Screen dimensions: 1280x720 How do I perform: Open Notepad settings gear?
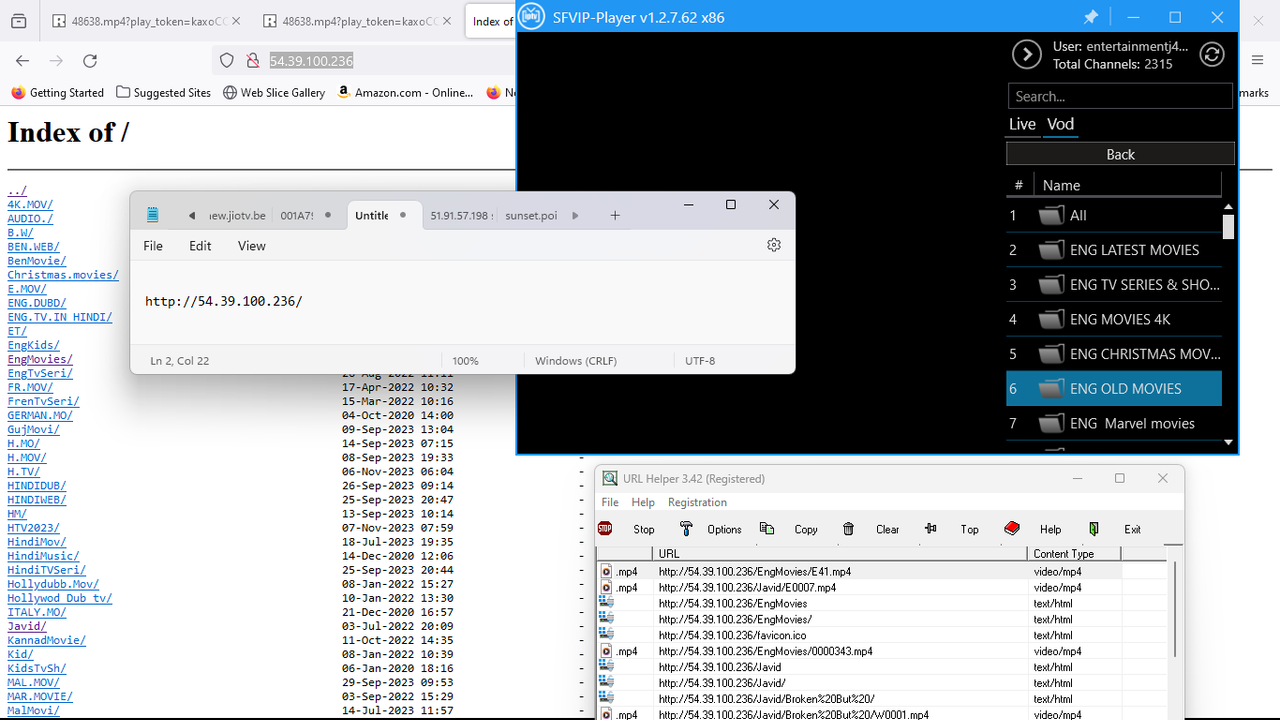coord(774,245)
